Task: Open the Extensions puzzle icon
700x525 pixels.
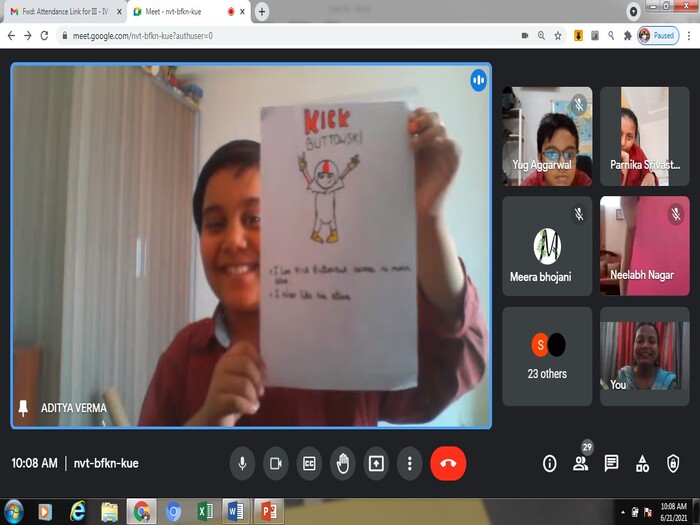Action: pos(628,36)
